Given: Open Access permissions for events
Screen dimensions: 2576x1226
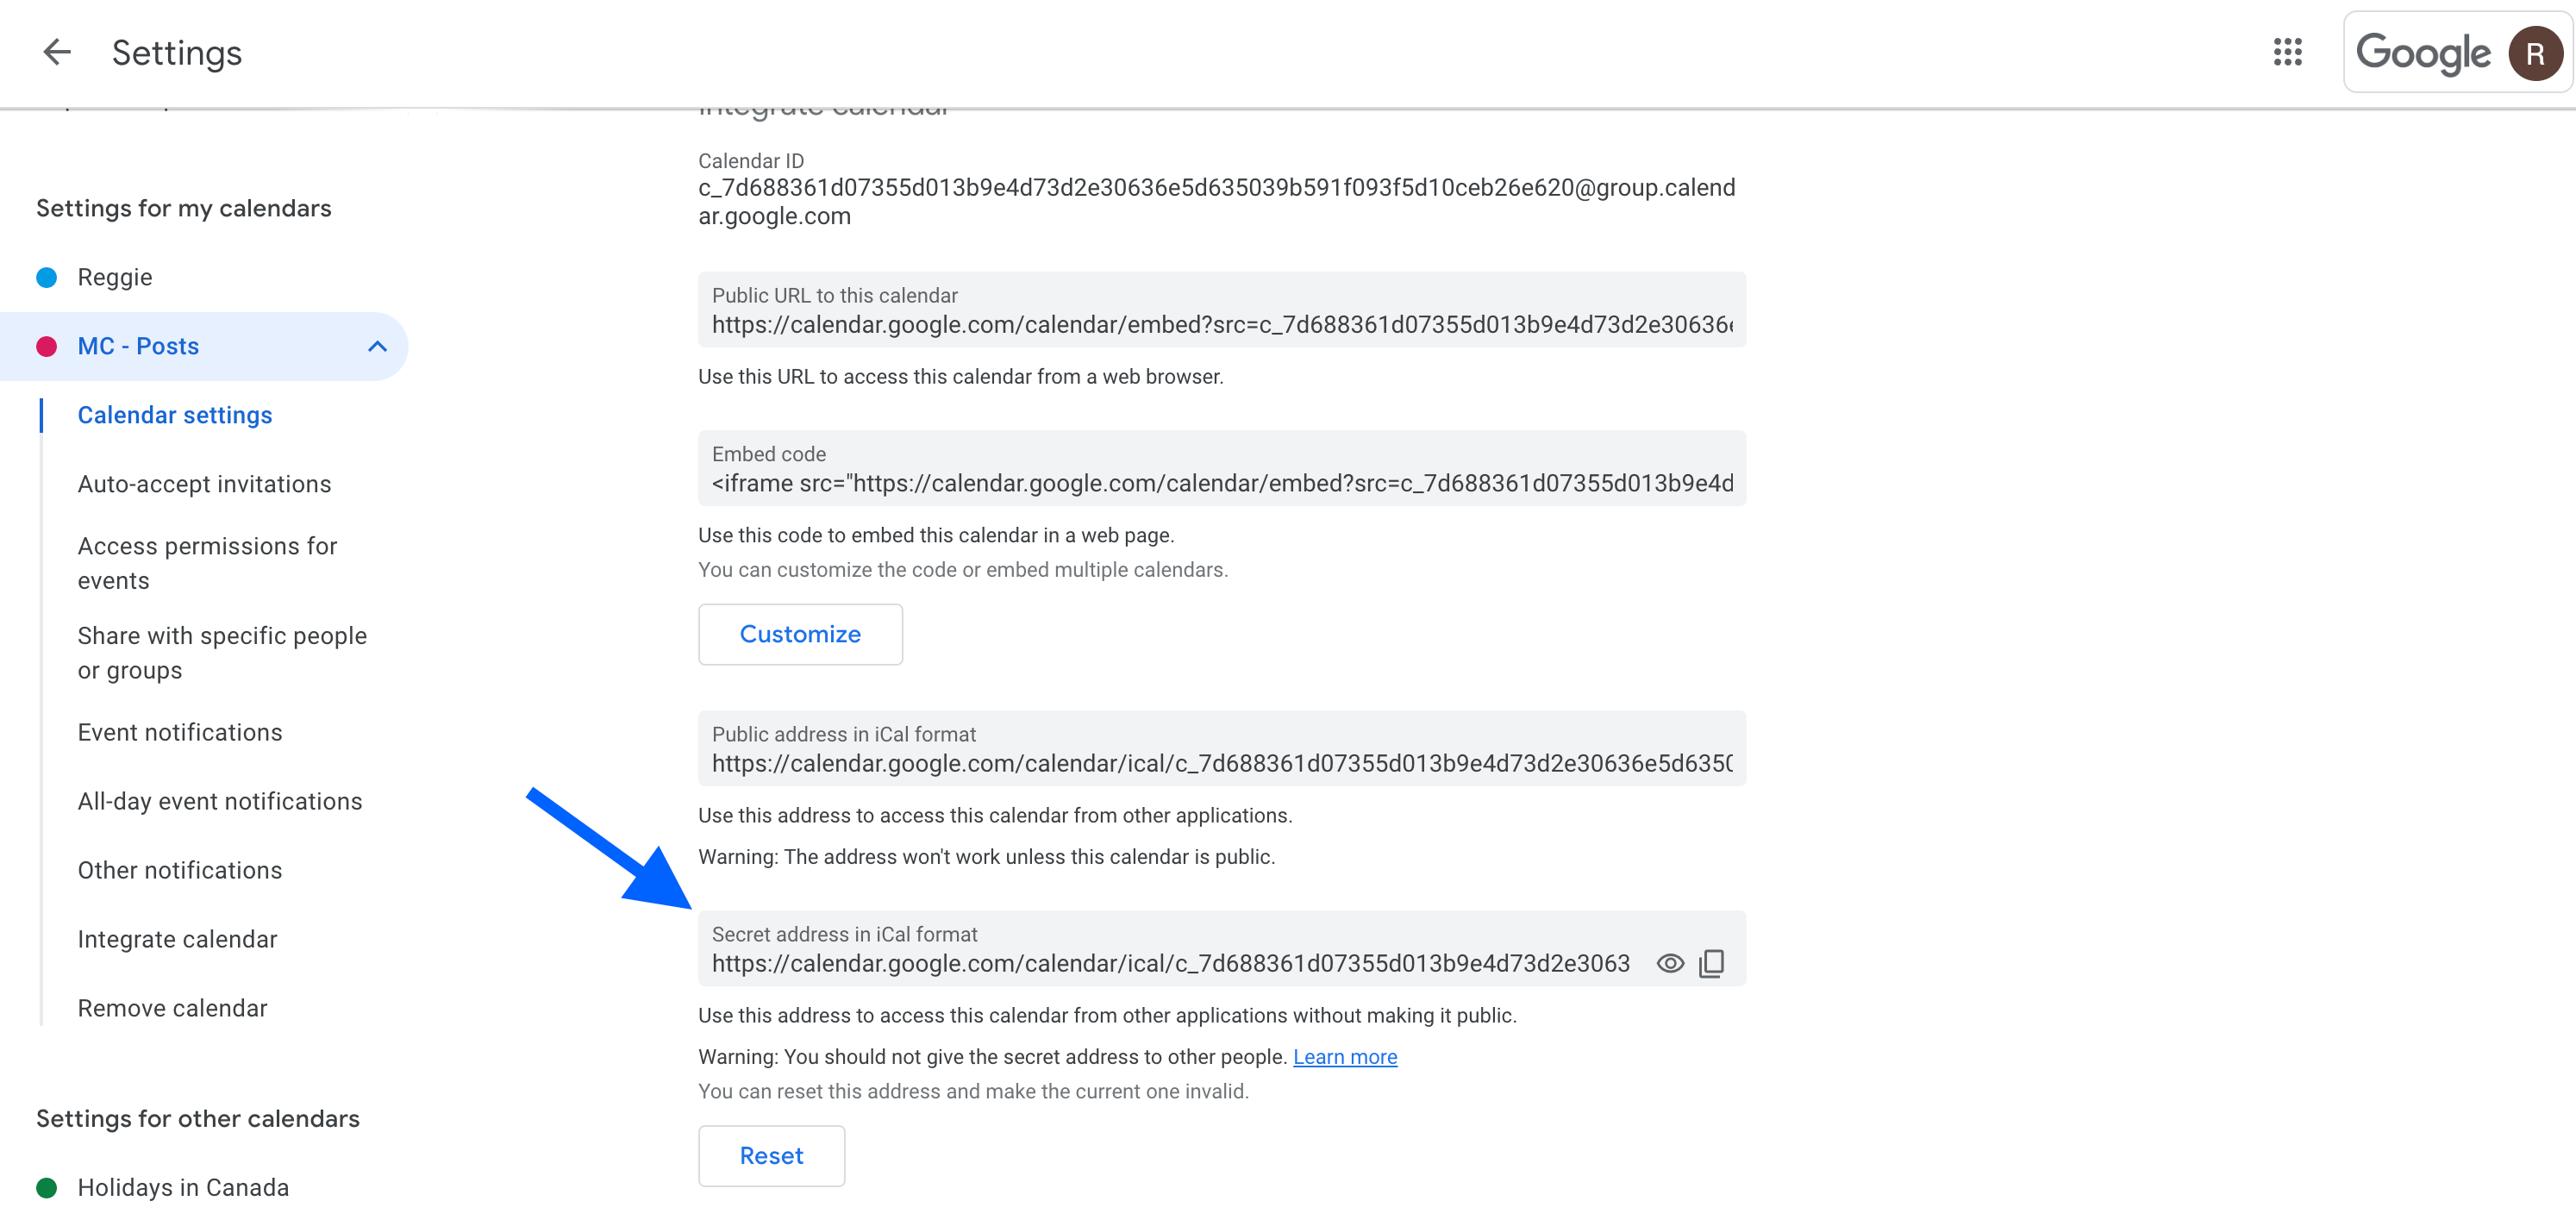Looking at the screenshot, I should [207, 563].
